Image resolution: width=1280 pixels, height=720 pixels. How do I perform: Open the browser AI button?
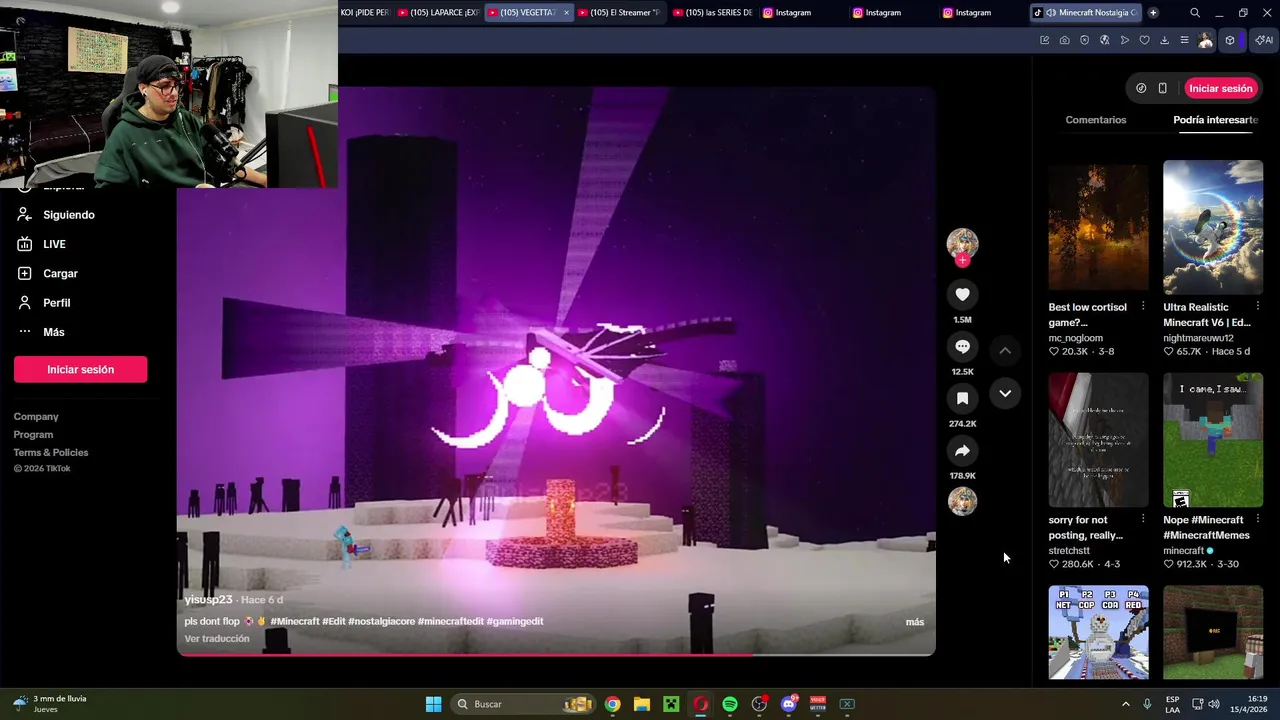tap(1264, 40)
